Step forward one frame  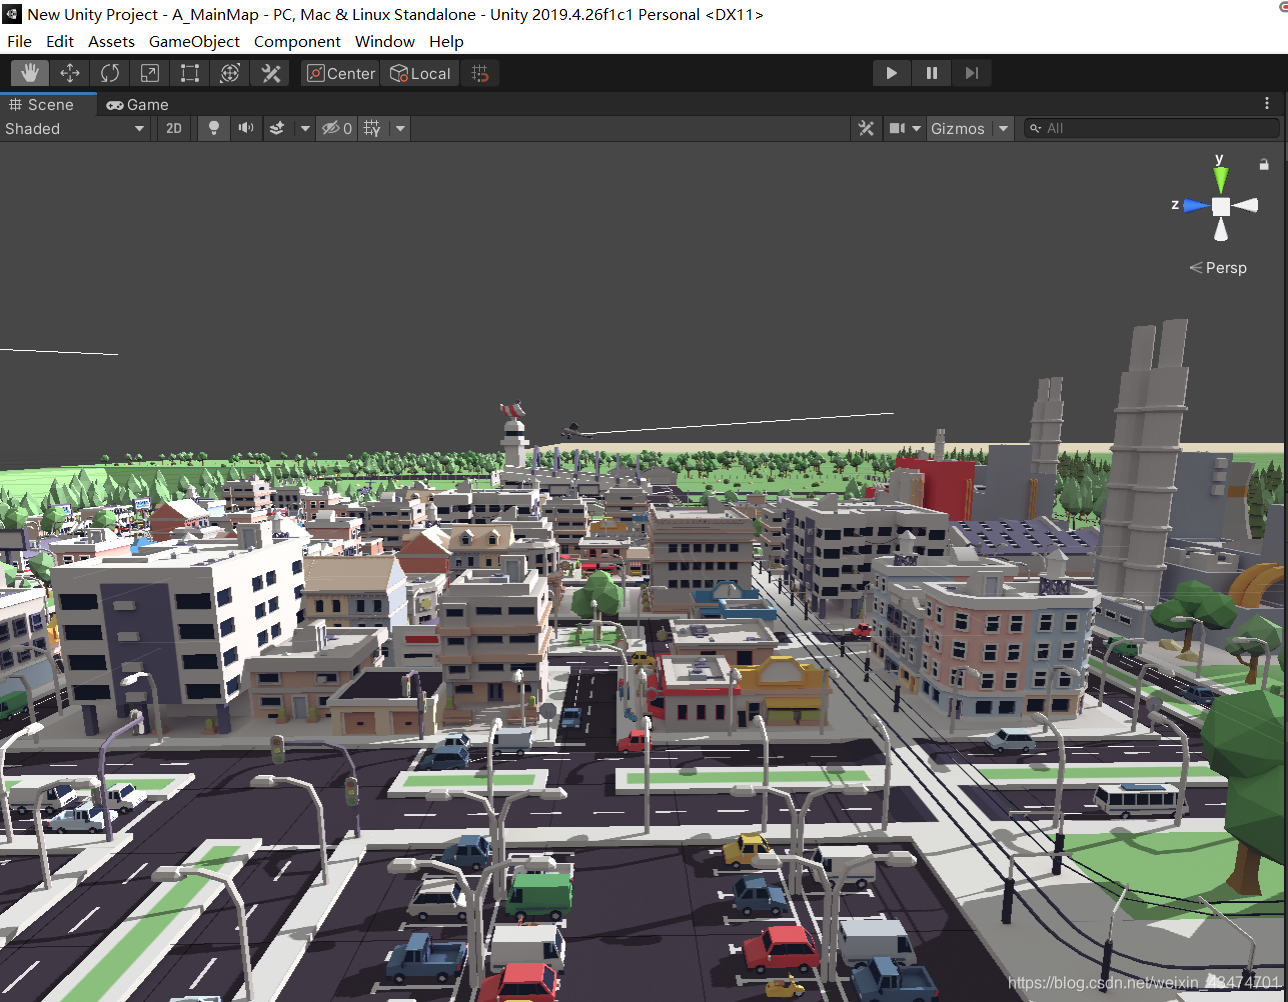[972, 73]
